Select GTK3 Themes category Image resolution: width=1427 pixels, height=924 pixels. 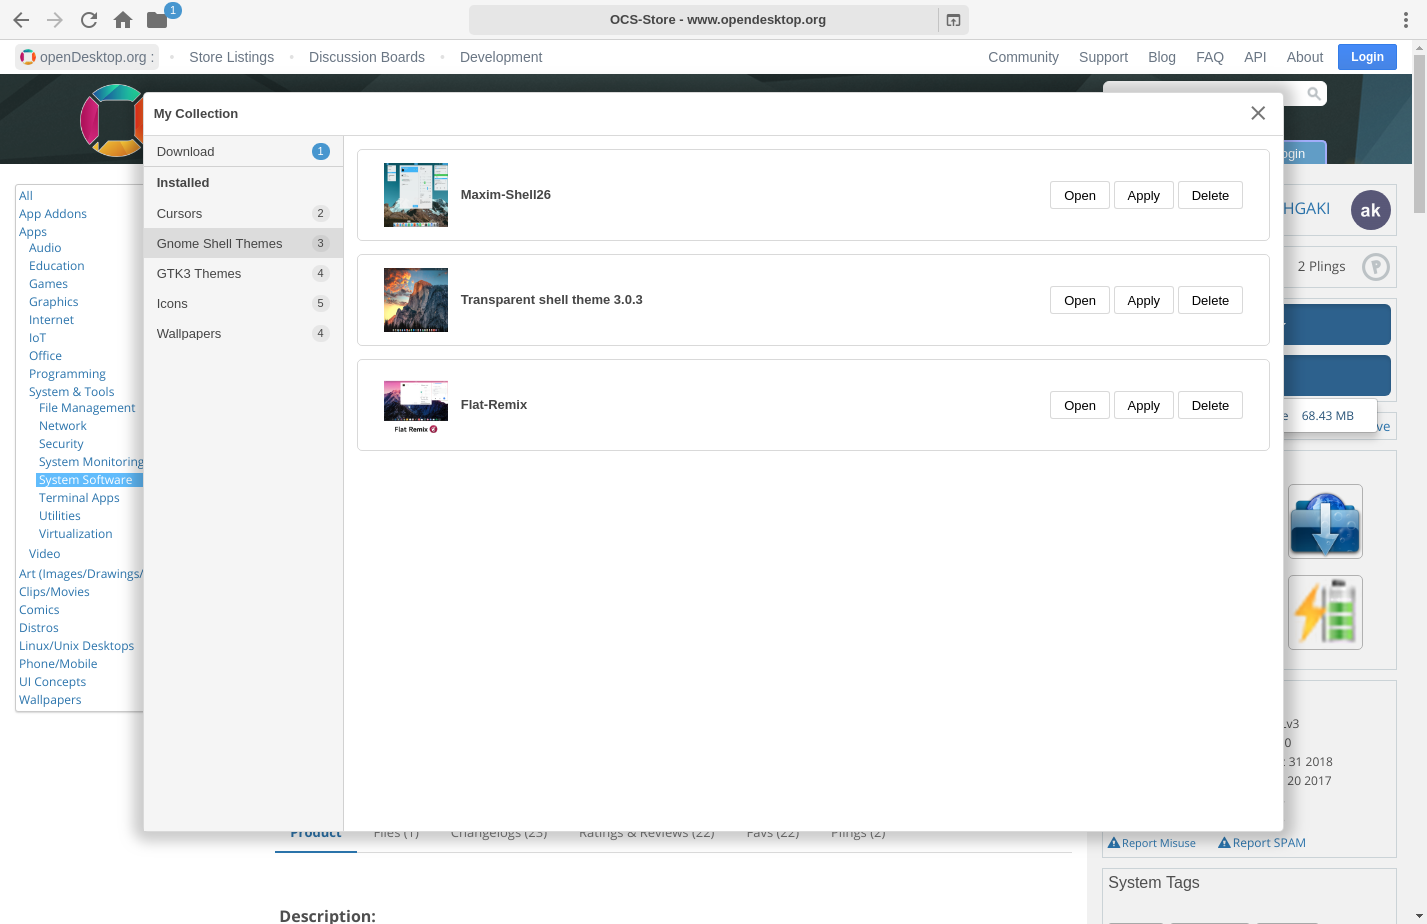(x=243, y=273)
